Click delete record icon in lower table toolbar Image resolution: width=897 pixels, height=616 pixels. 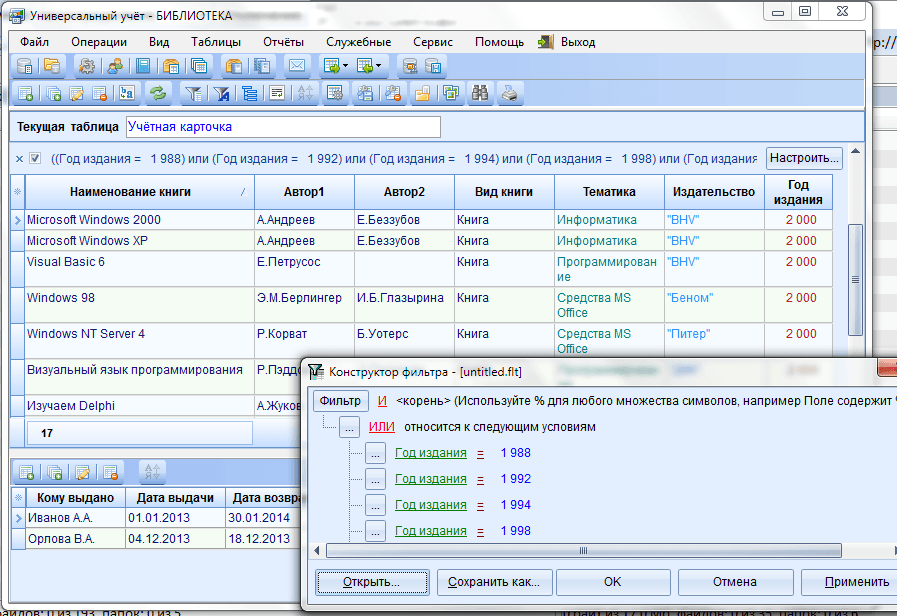pyautogui.click(x=111, y=472)
